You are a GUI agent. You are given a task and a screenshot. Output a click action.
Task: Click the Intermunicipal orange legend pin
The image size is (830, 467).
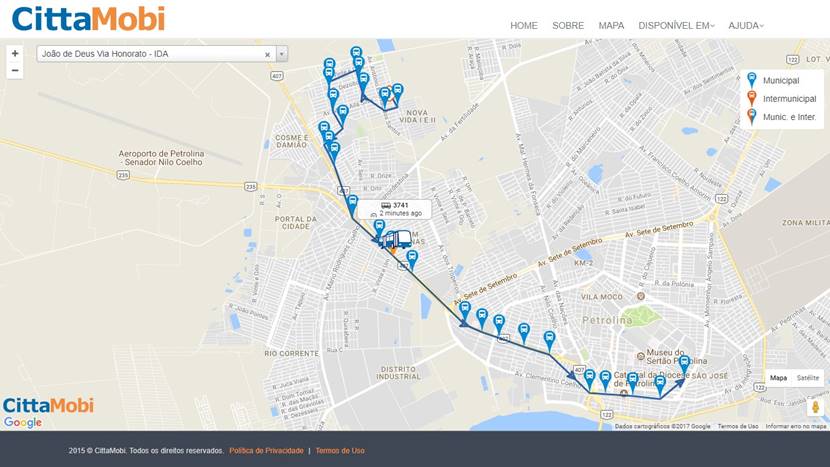pos(752,98)
